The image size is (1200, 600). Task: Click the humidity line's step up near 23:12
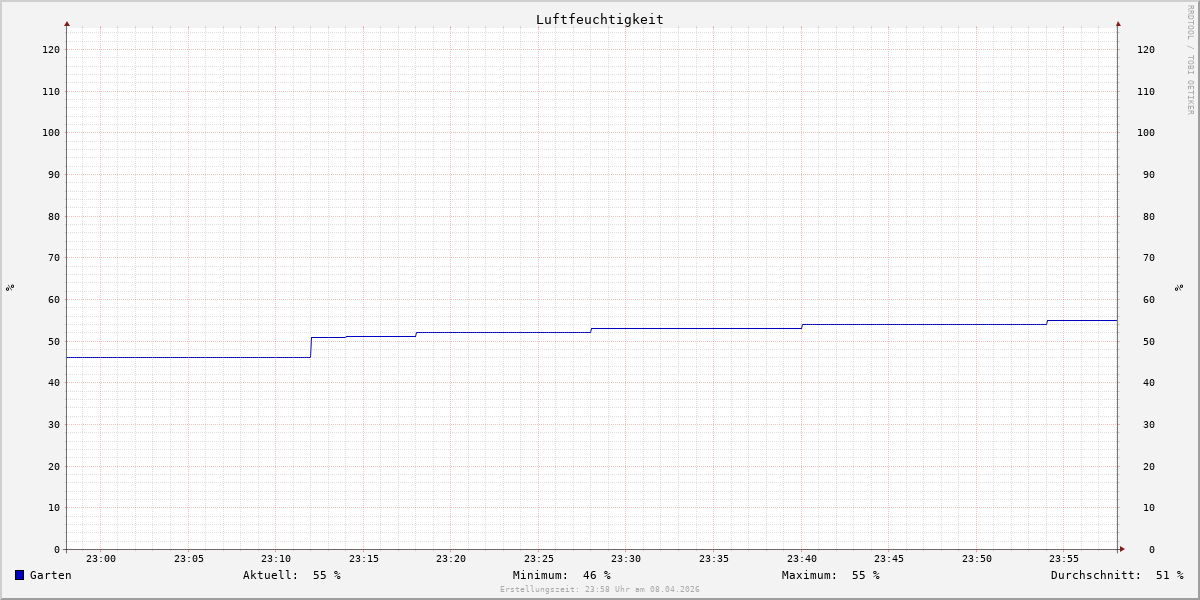tap(311, 347)
